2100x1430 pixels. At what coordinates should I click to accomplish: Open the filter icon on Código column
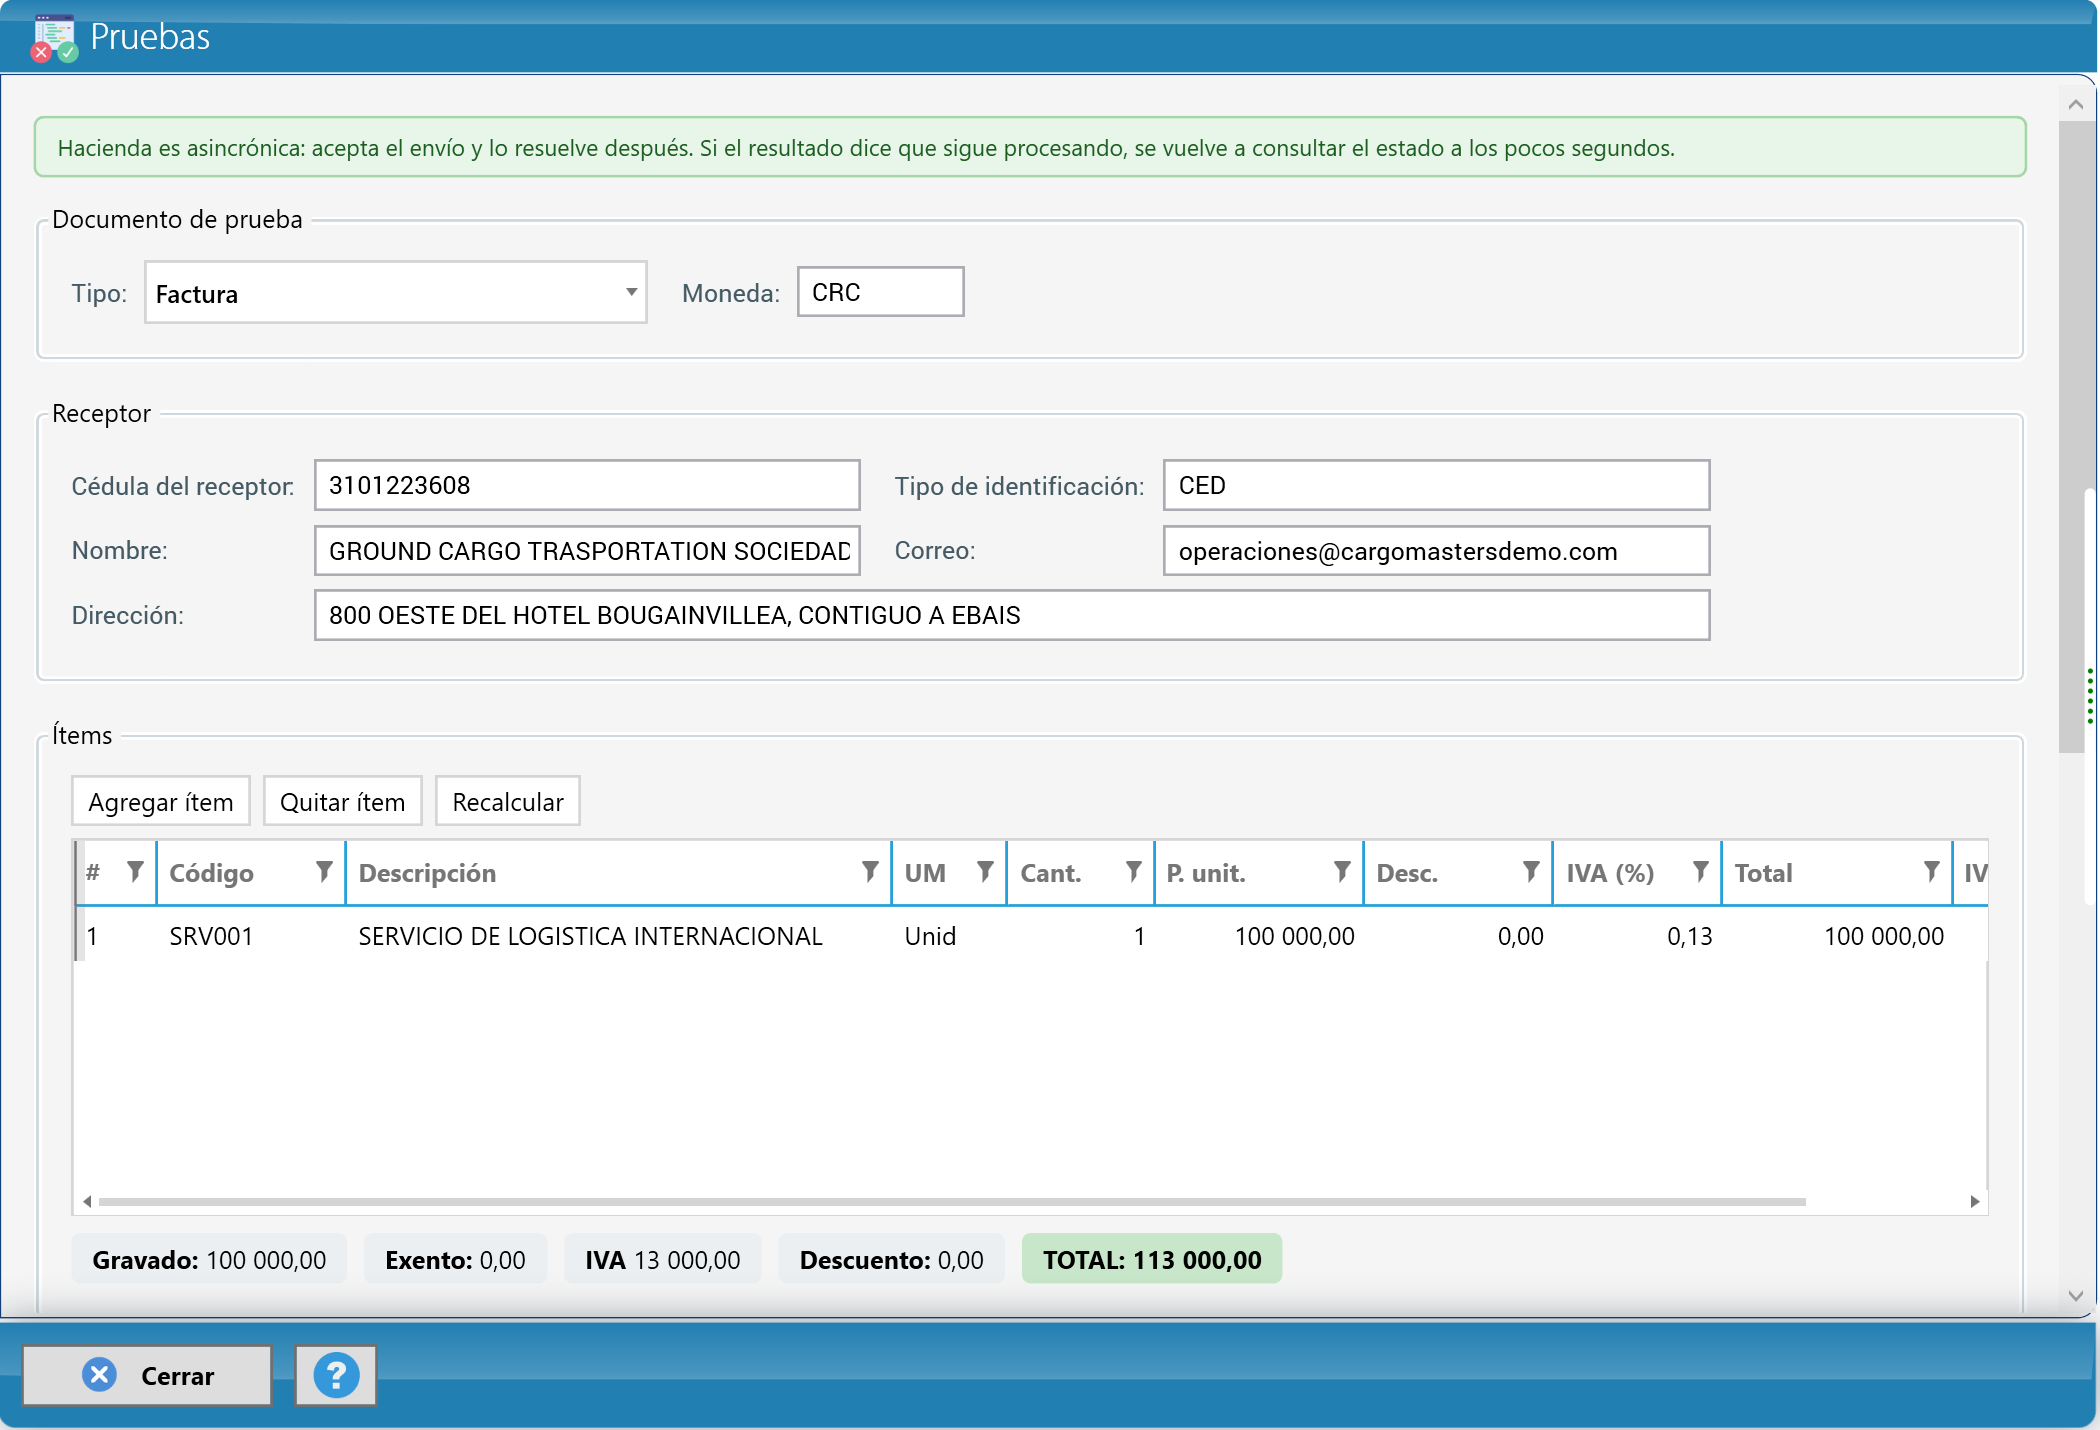pyautogui.click(x=324, y=872)
